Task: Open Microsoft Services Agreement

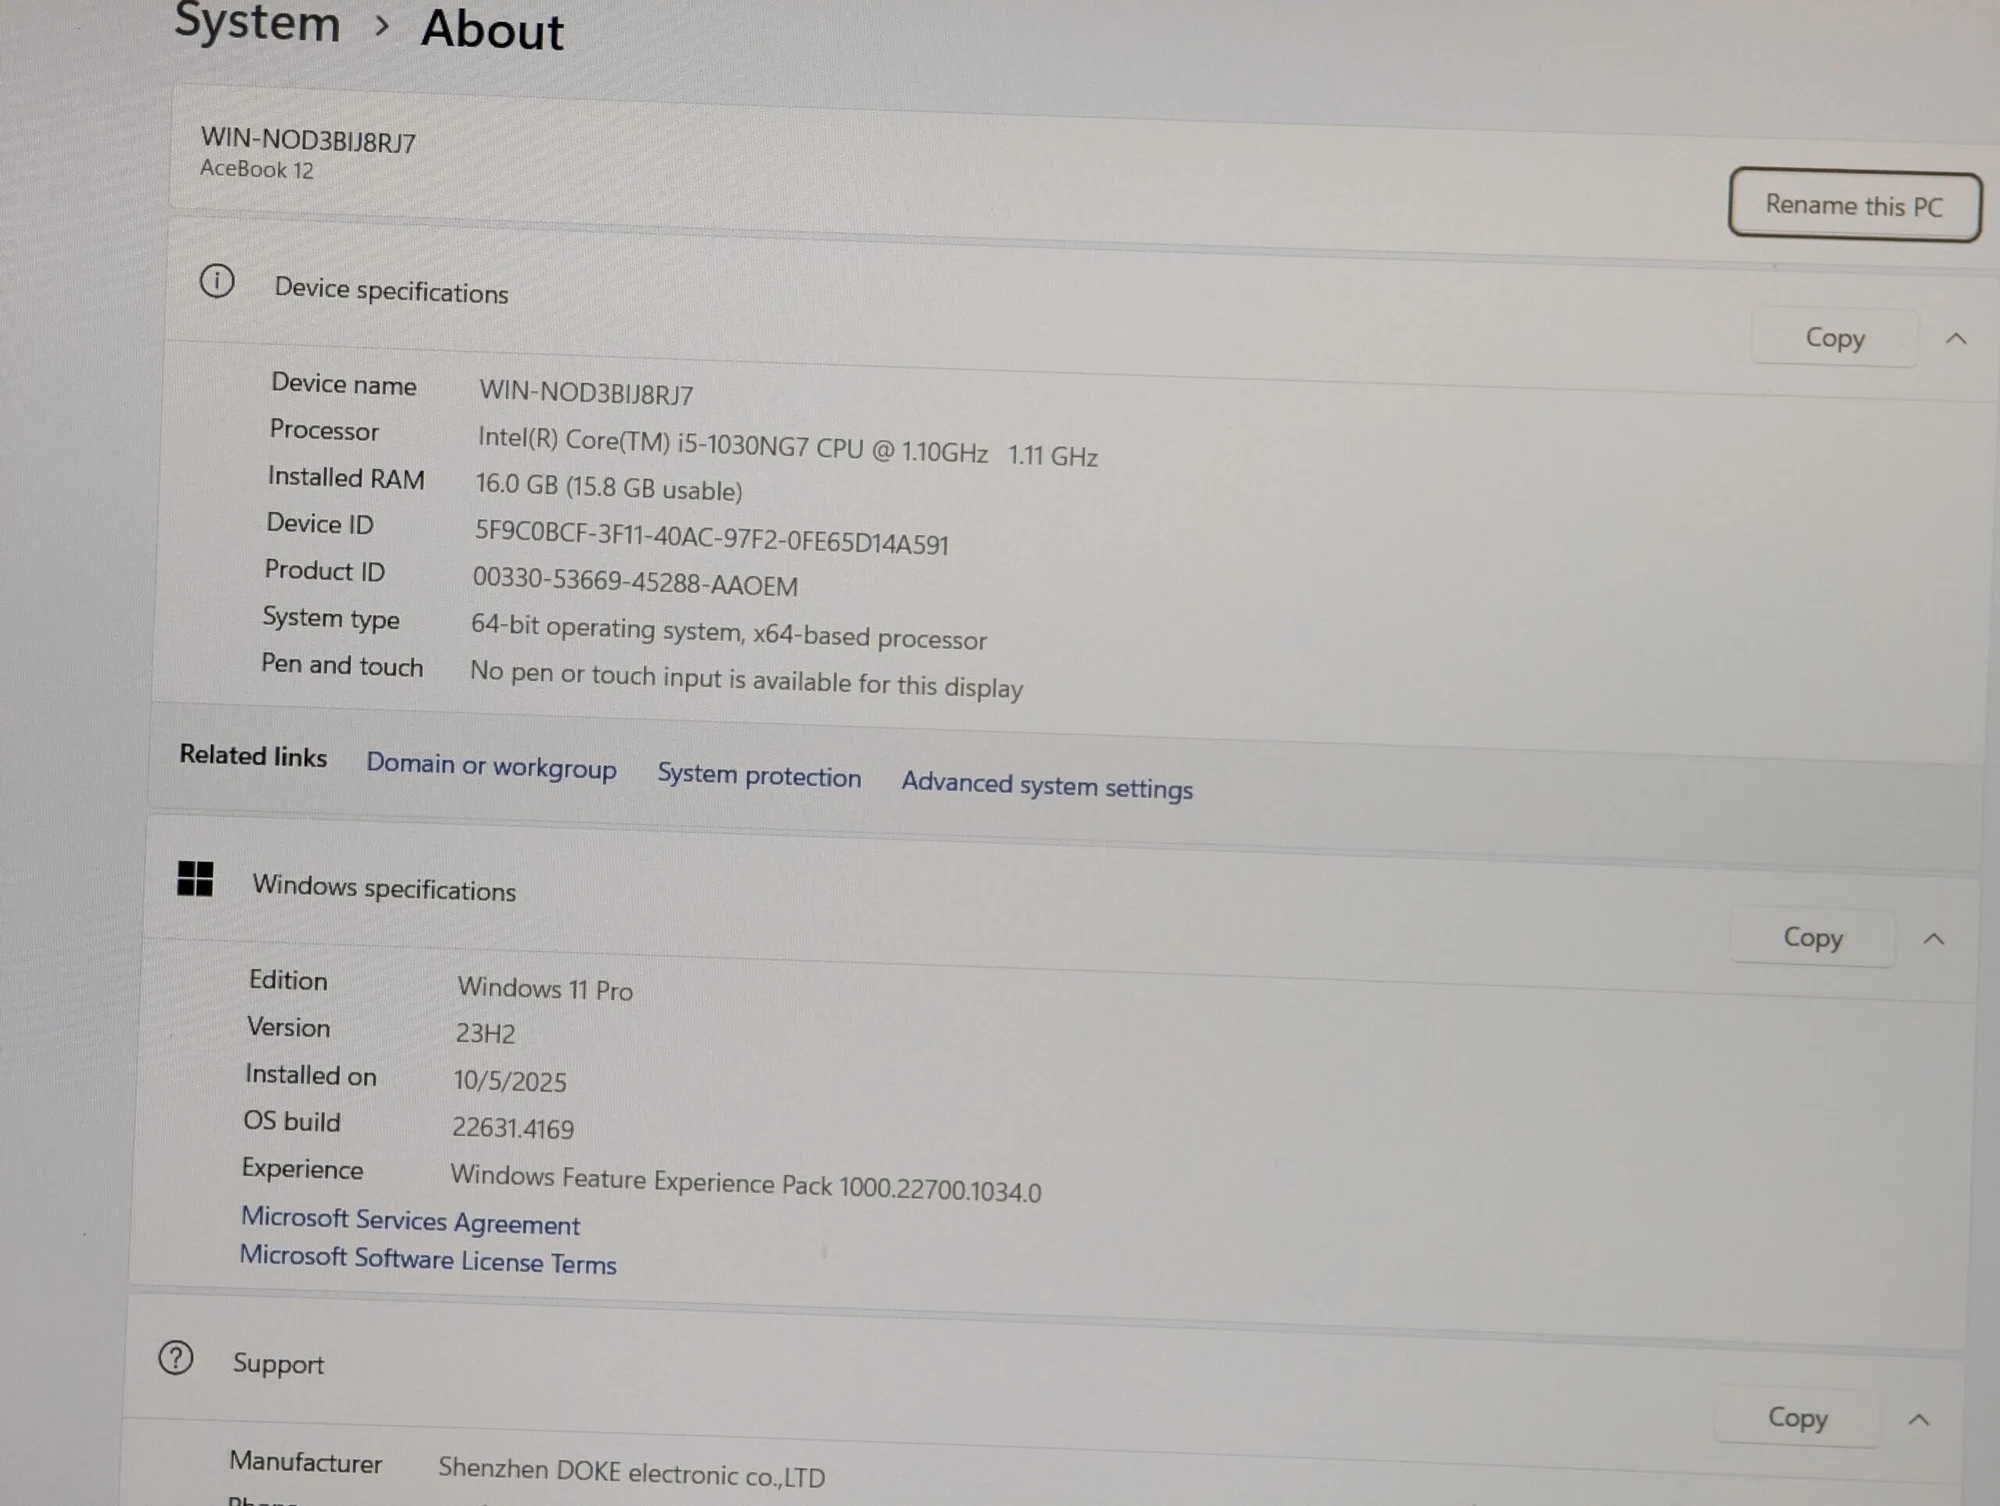Action: (x=410, y=1221)
